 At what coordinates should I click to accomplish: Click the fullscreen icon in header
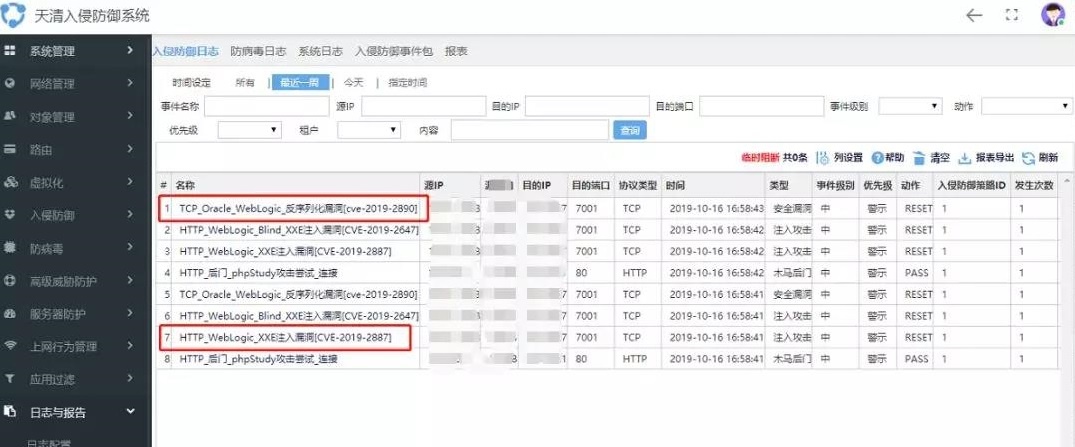pos(1011,15)
